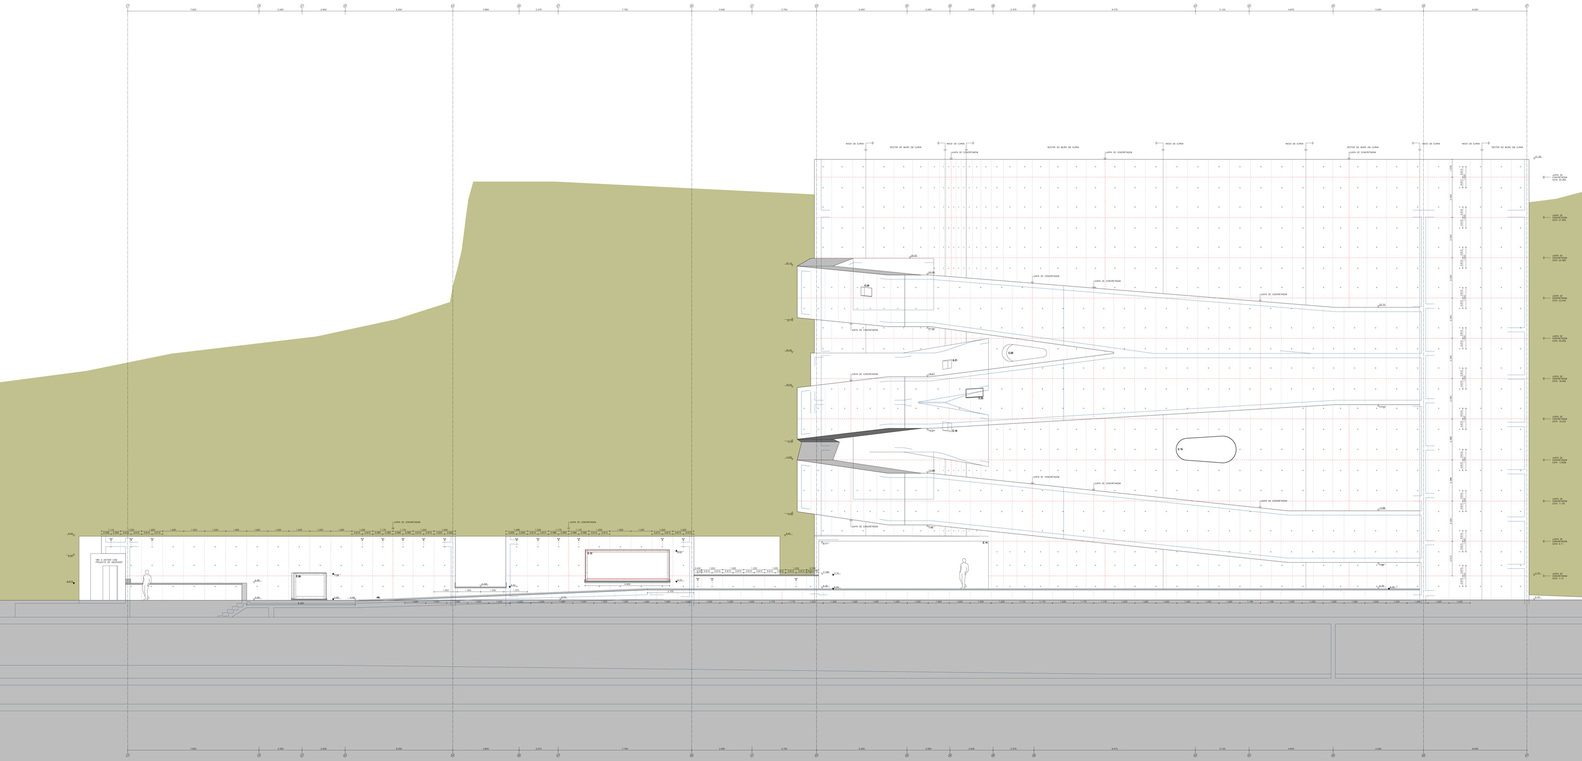Select the red-outlined rectangular window
1582x761 pixels.
627,565
